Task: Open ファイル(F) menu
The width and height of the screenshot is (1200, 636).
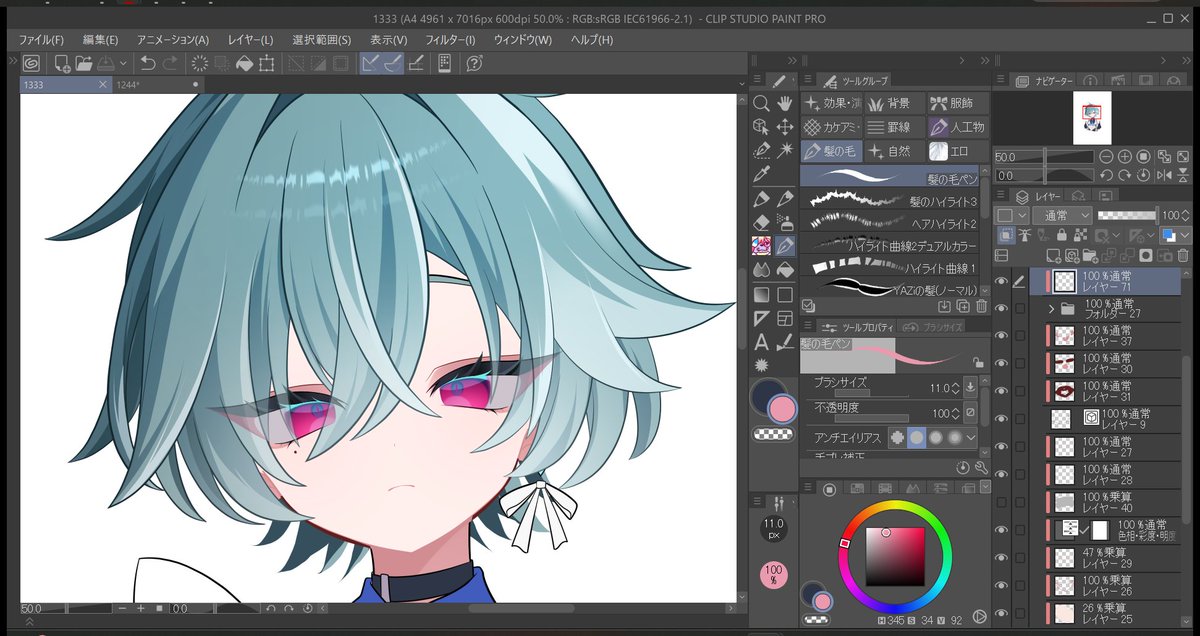Action: click(41, 40)
